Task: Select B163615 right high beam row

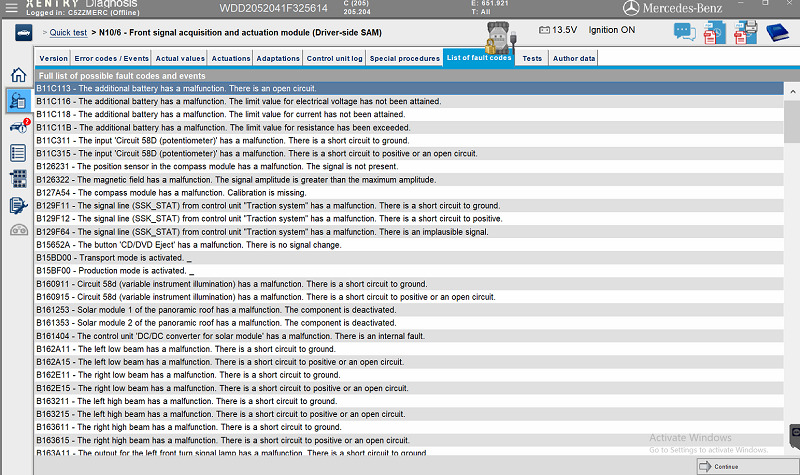Action: pyautogui.click(x=409, y=440)
